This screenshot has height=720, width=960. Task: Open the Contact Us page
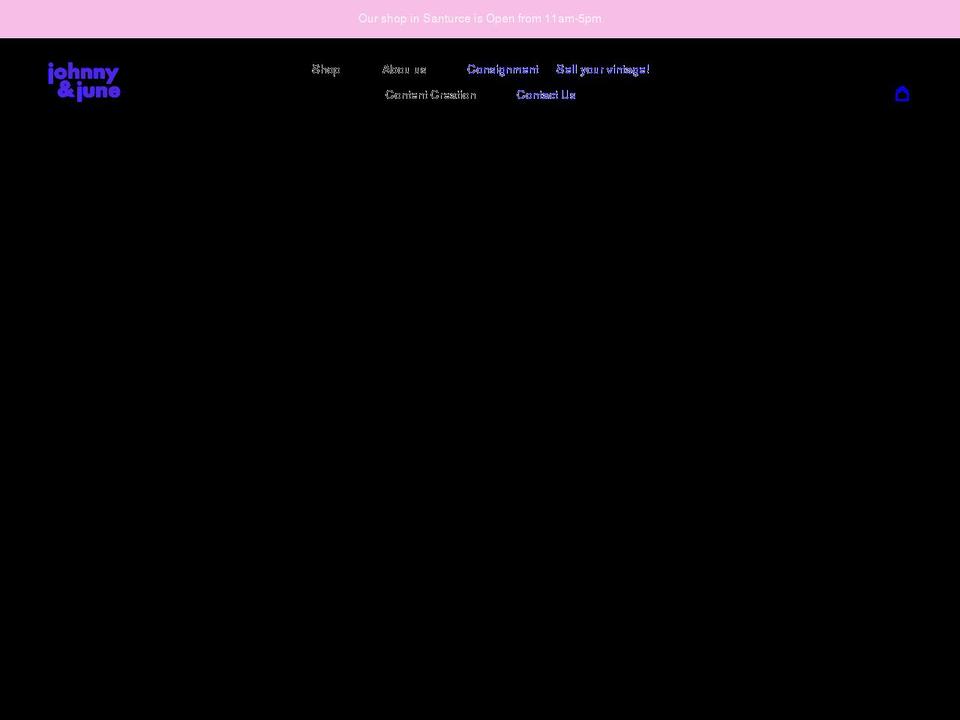[x=546, y=94]
